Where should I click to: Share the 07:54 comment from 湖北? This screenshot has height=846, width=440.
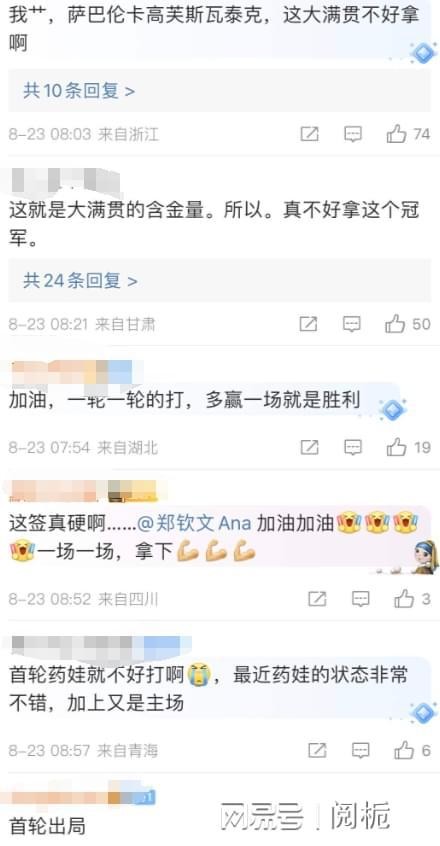(309, 447)
